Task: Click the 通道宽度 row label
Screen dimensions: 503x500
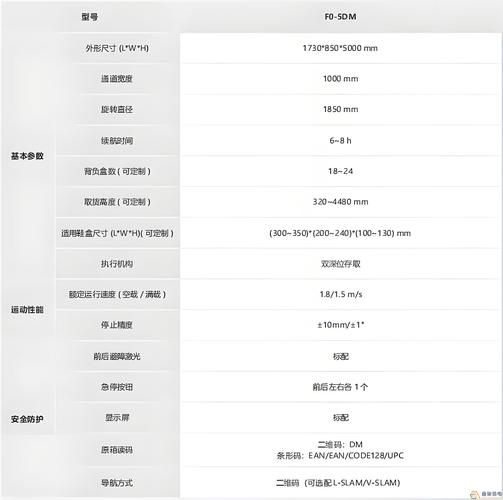Action: 117,79
